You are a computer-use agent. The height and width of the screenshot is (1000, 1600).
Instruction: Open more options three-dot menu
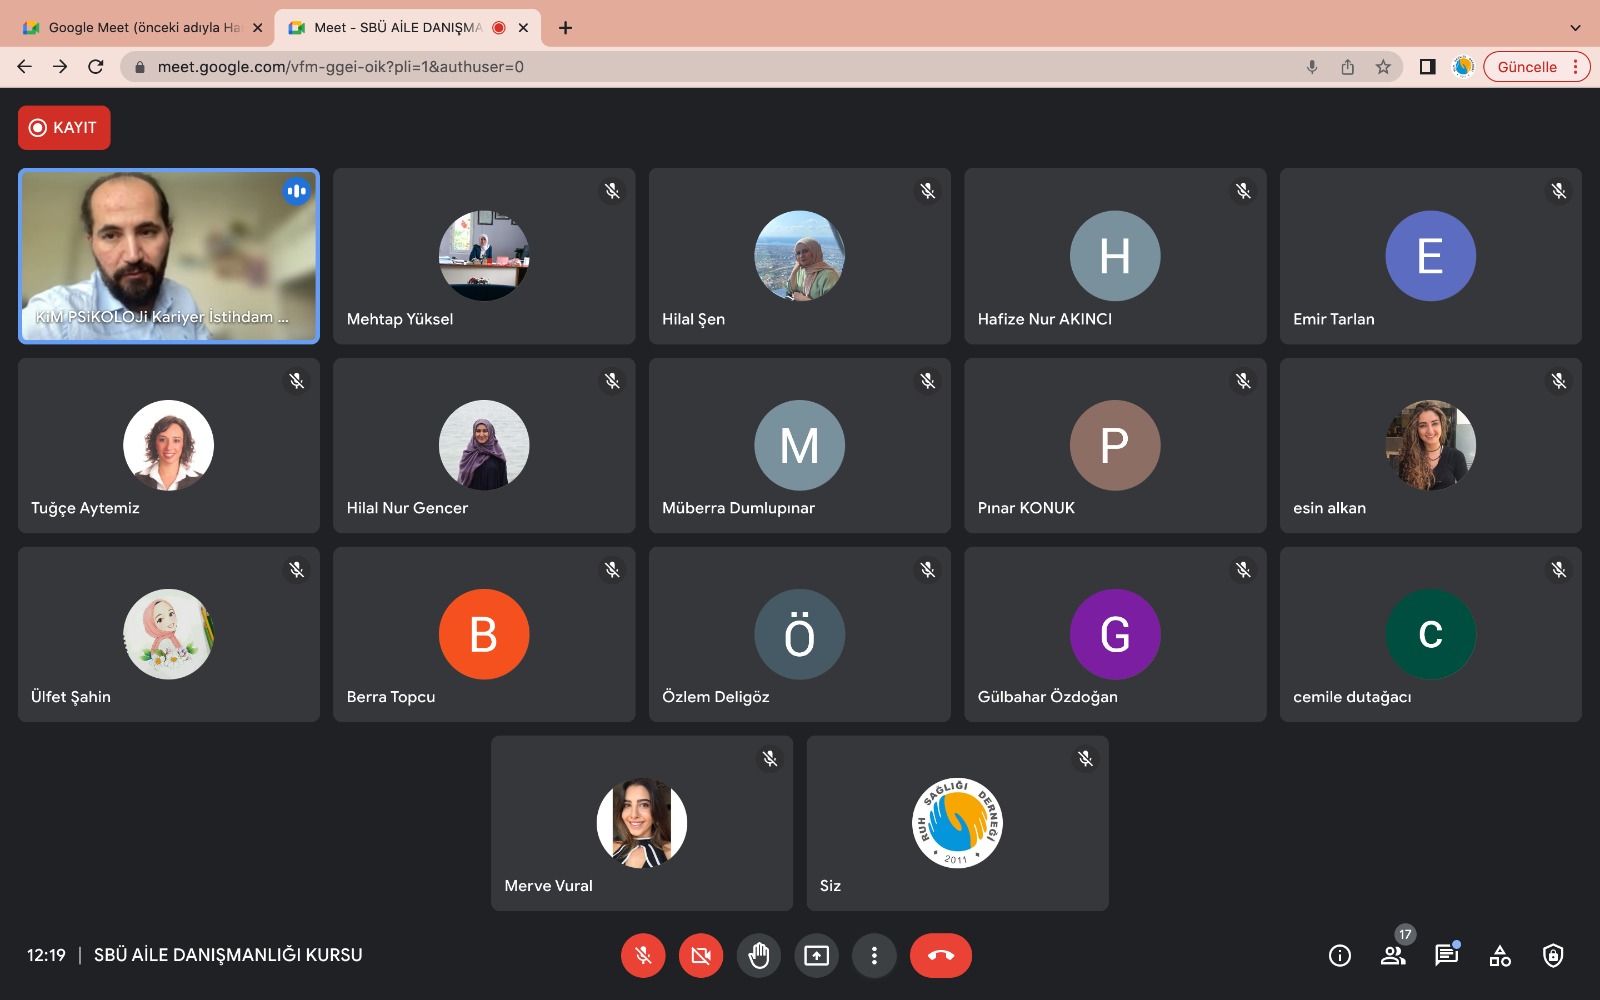point(874,956)
